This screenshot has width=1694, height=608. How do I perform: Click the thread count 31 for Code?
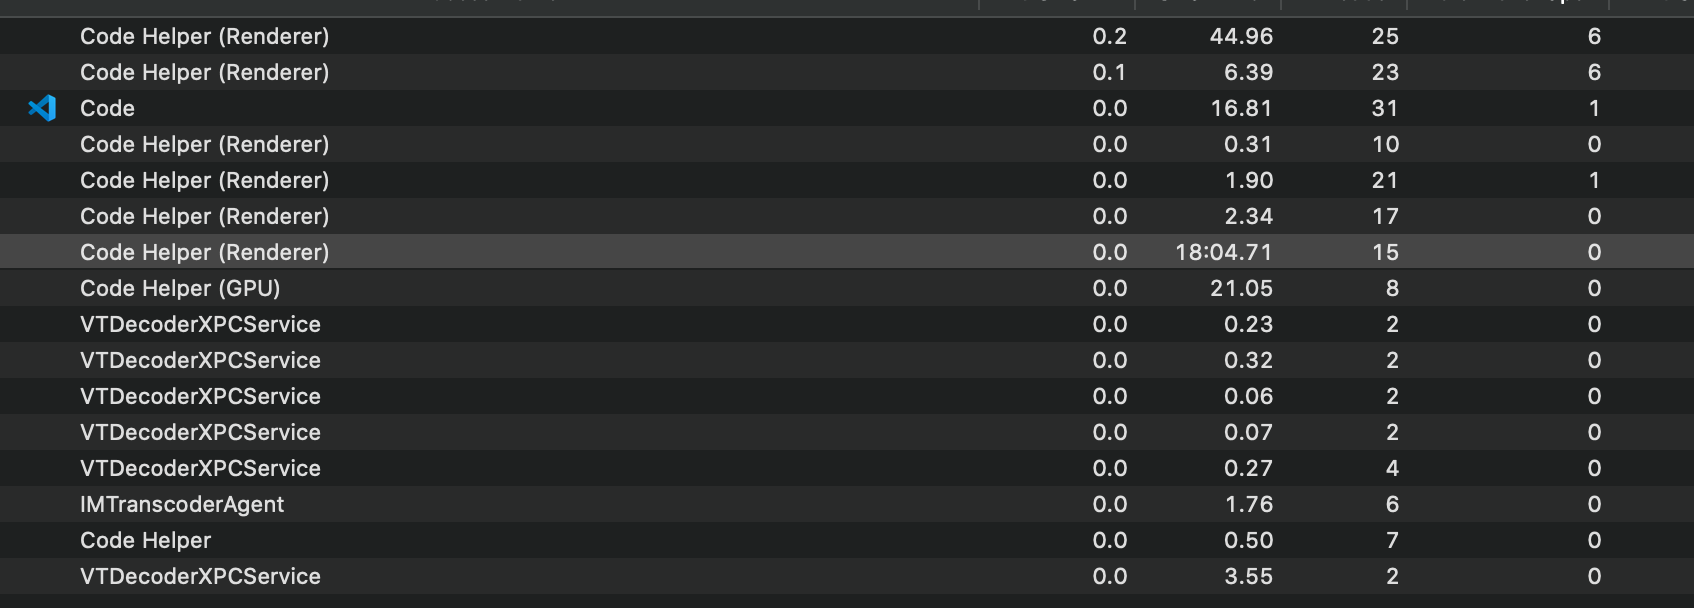(x=1385, y=108)
